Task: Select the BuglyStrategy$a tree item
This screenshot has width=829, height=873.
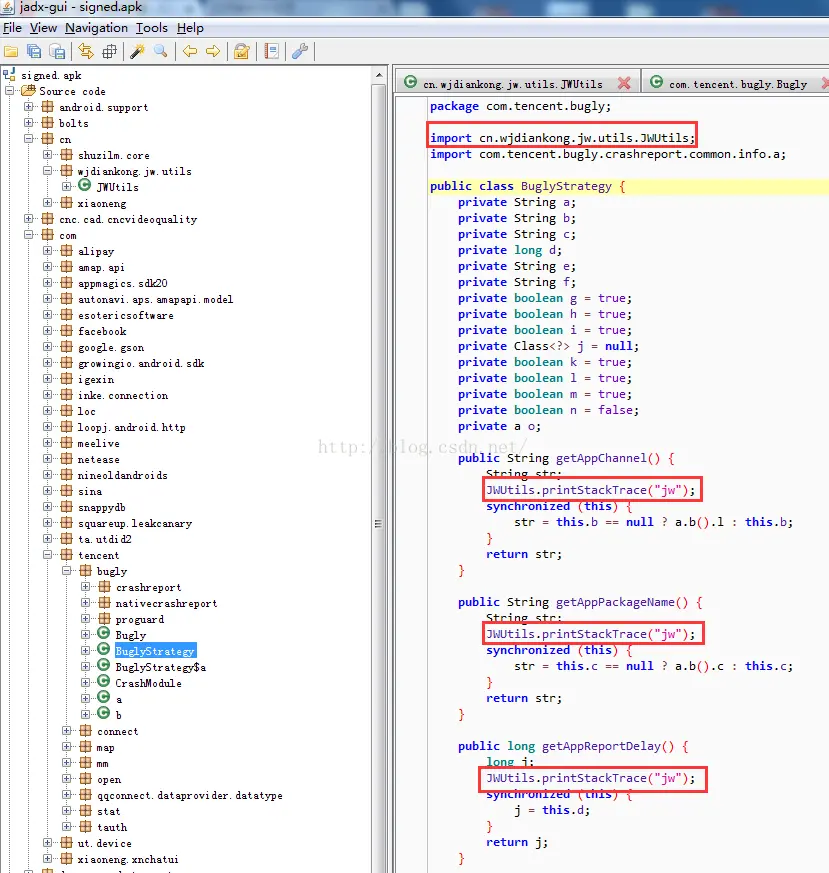Action: [160, 667]
